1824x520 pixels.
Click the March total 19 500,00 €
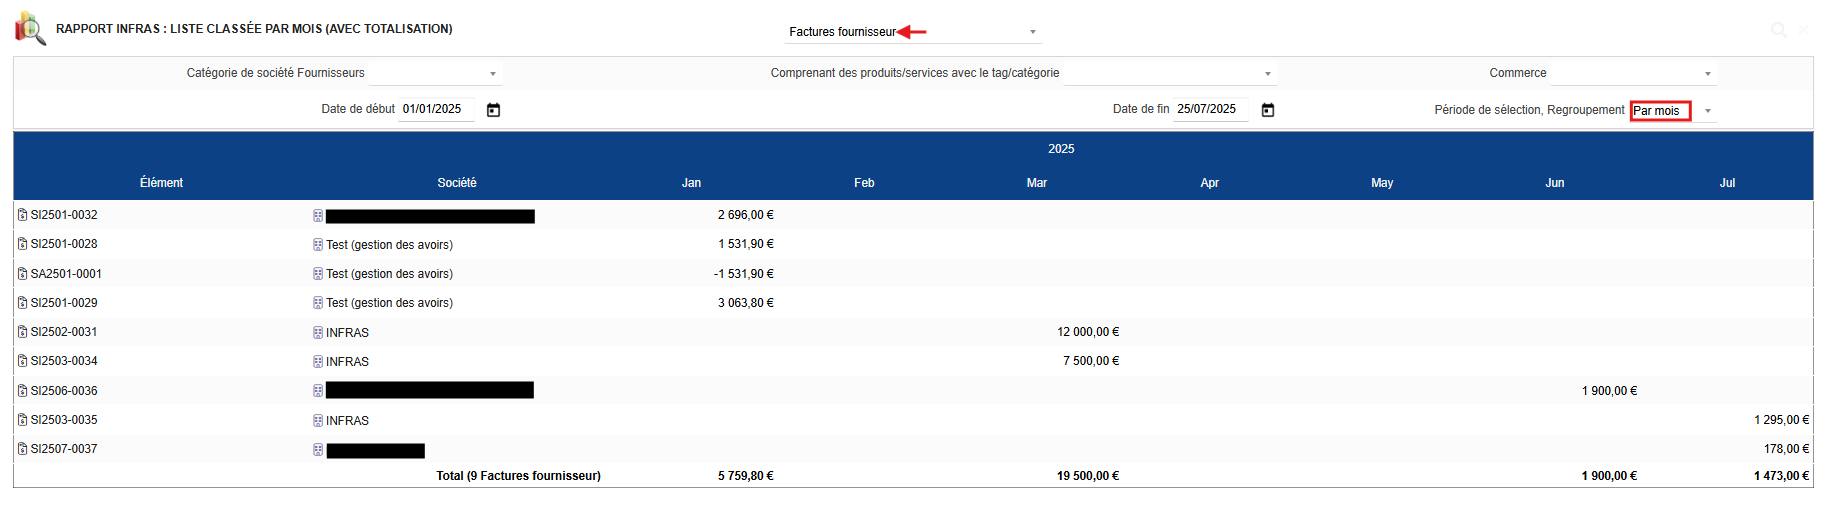click(x=1088, y=476)
